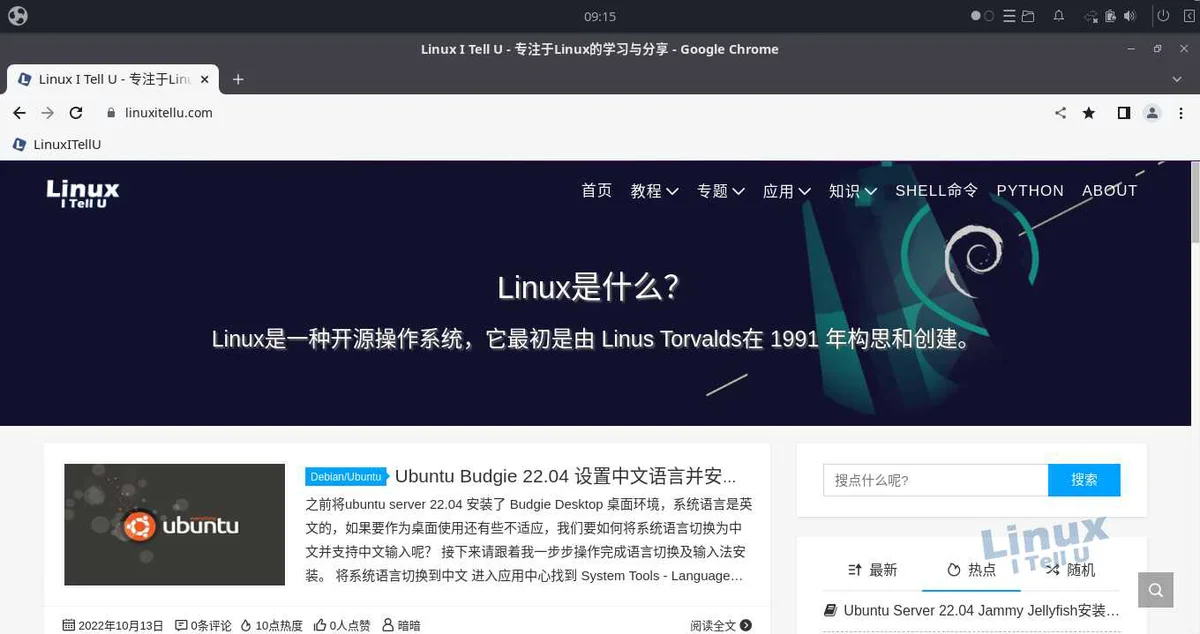
Task: Click 阅读全文 to read the full article
Action: coord(720,625)
